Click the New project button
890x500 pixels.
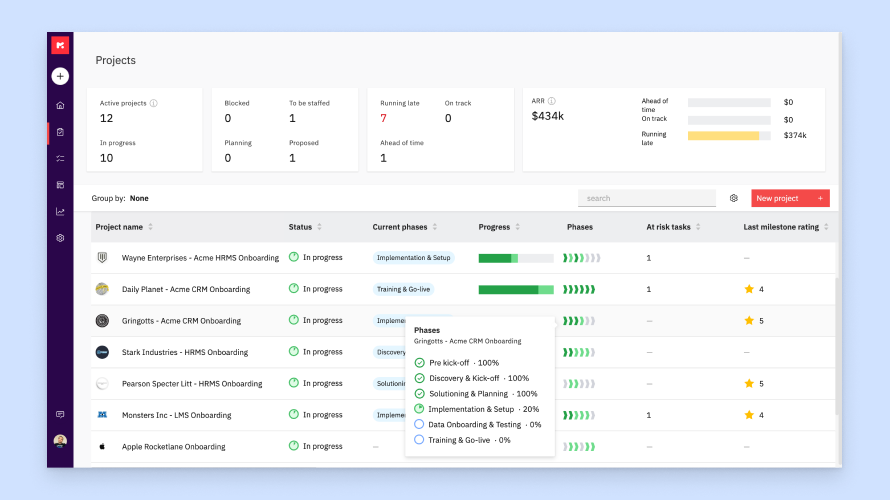(x=789, y=198)
